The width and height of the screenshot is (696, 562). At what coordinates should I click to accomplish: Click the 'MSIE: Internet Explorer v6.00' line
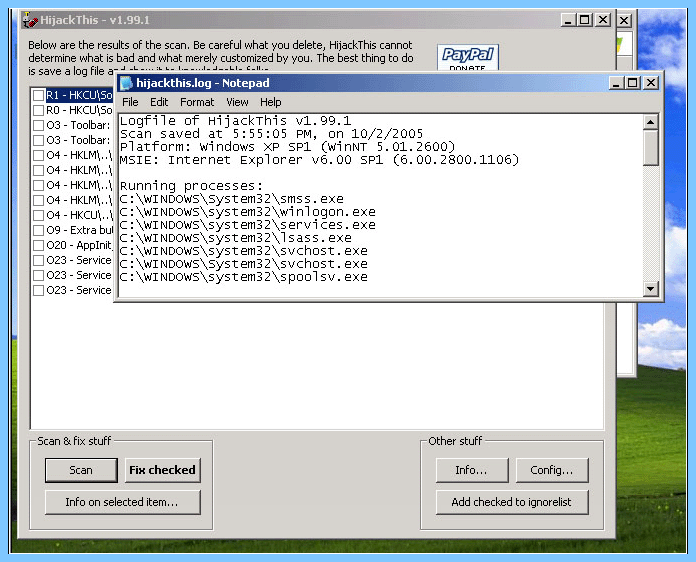[319, 160]
